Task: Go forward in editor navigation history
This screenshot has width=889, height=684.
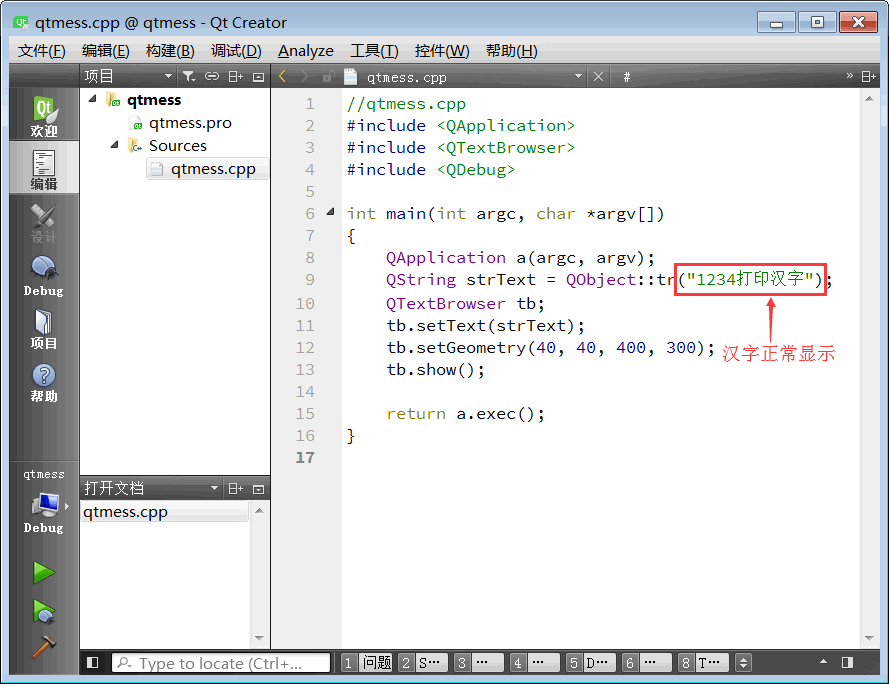Action: pos(304,76)
